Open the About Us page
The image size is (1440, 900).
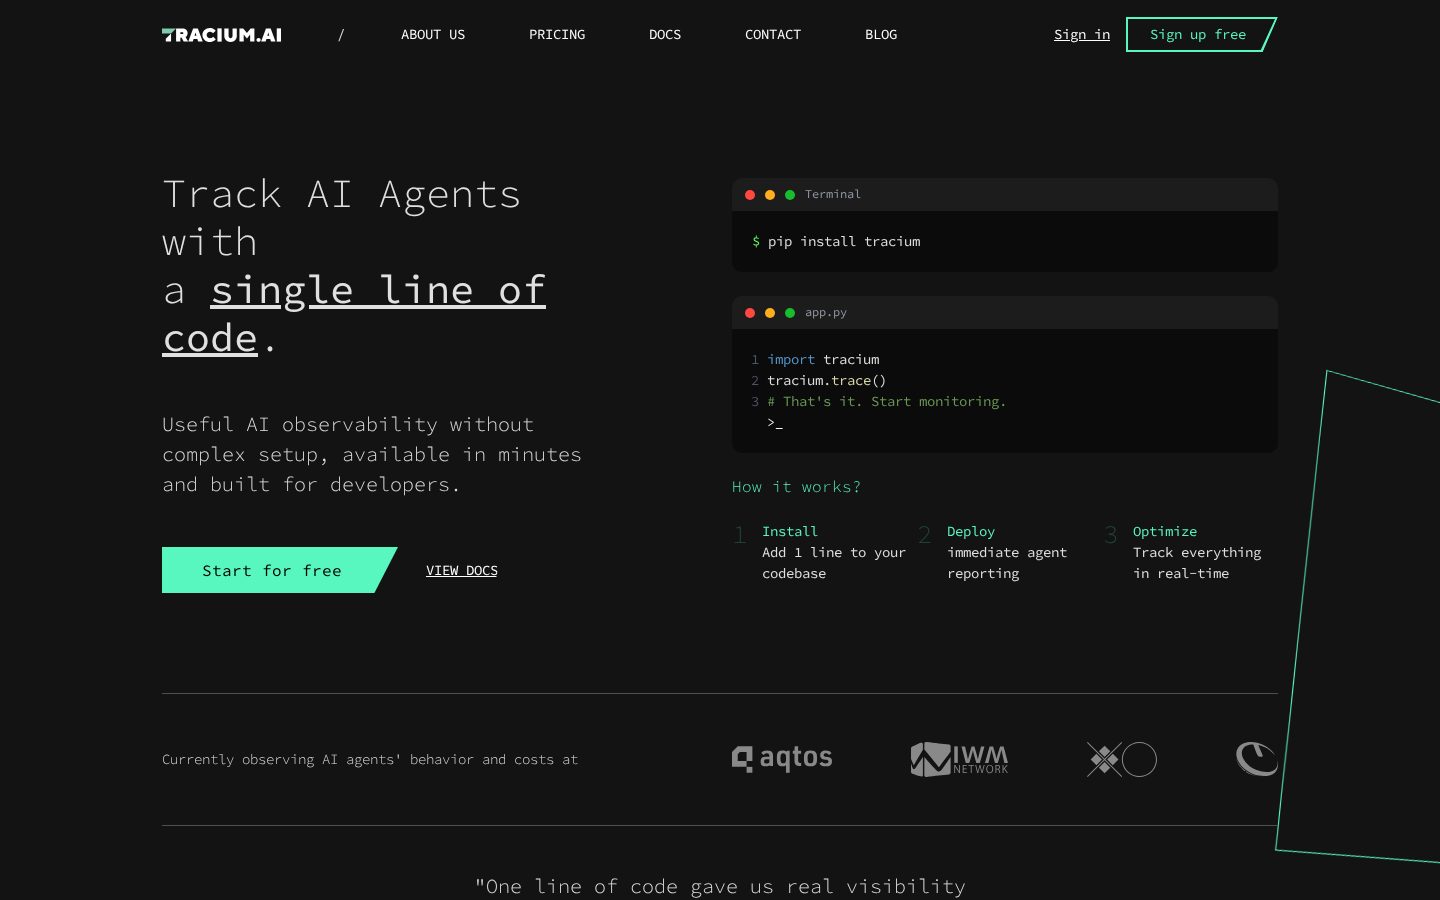pyautogui.click(x=433, y=35)
